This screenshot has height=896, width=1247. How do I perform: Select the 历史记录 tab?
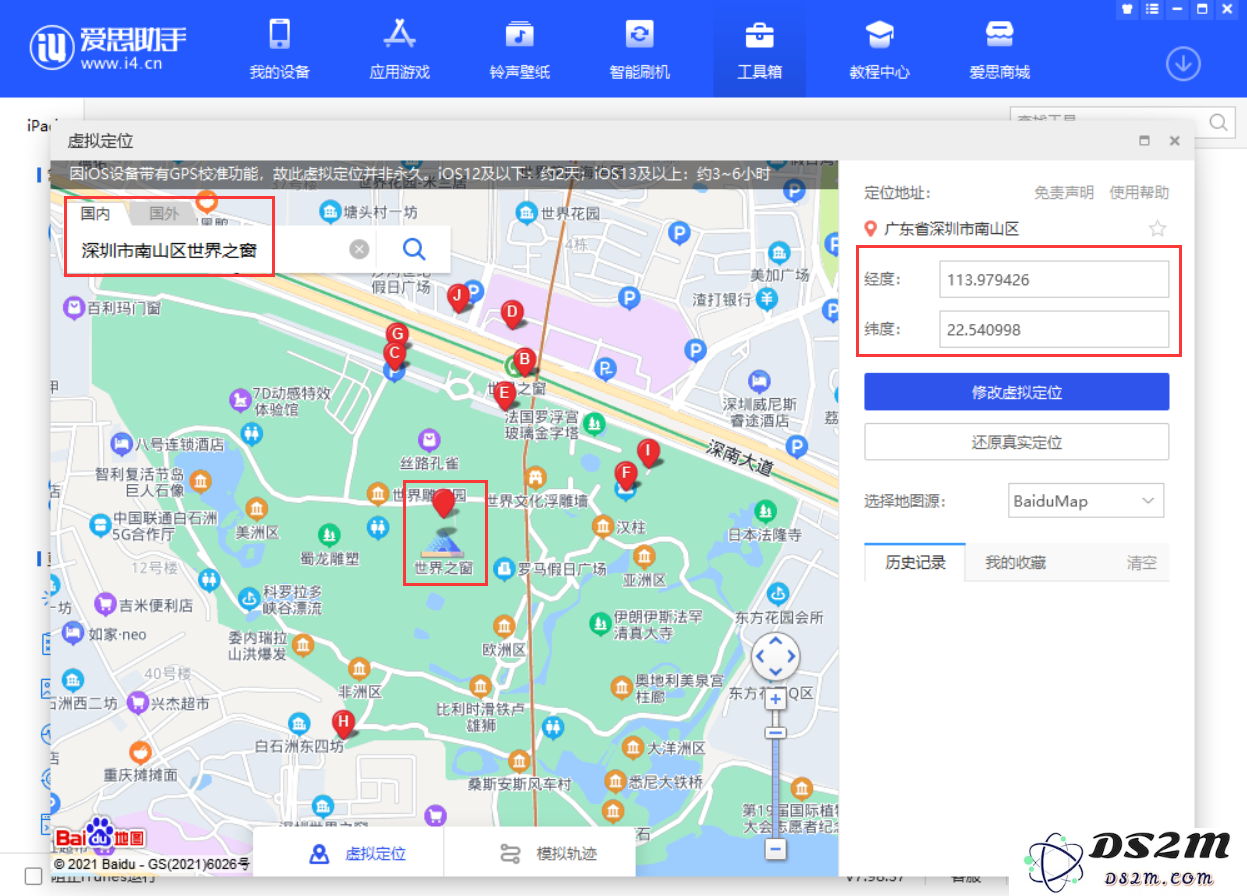pos(915,562)
